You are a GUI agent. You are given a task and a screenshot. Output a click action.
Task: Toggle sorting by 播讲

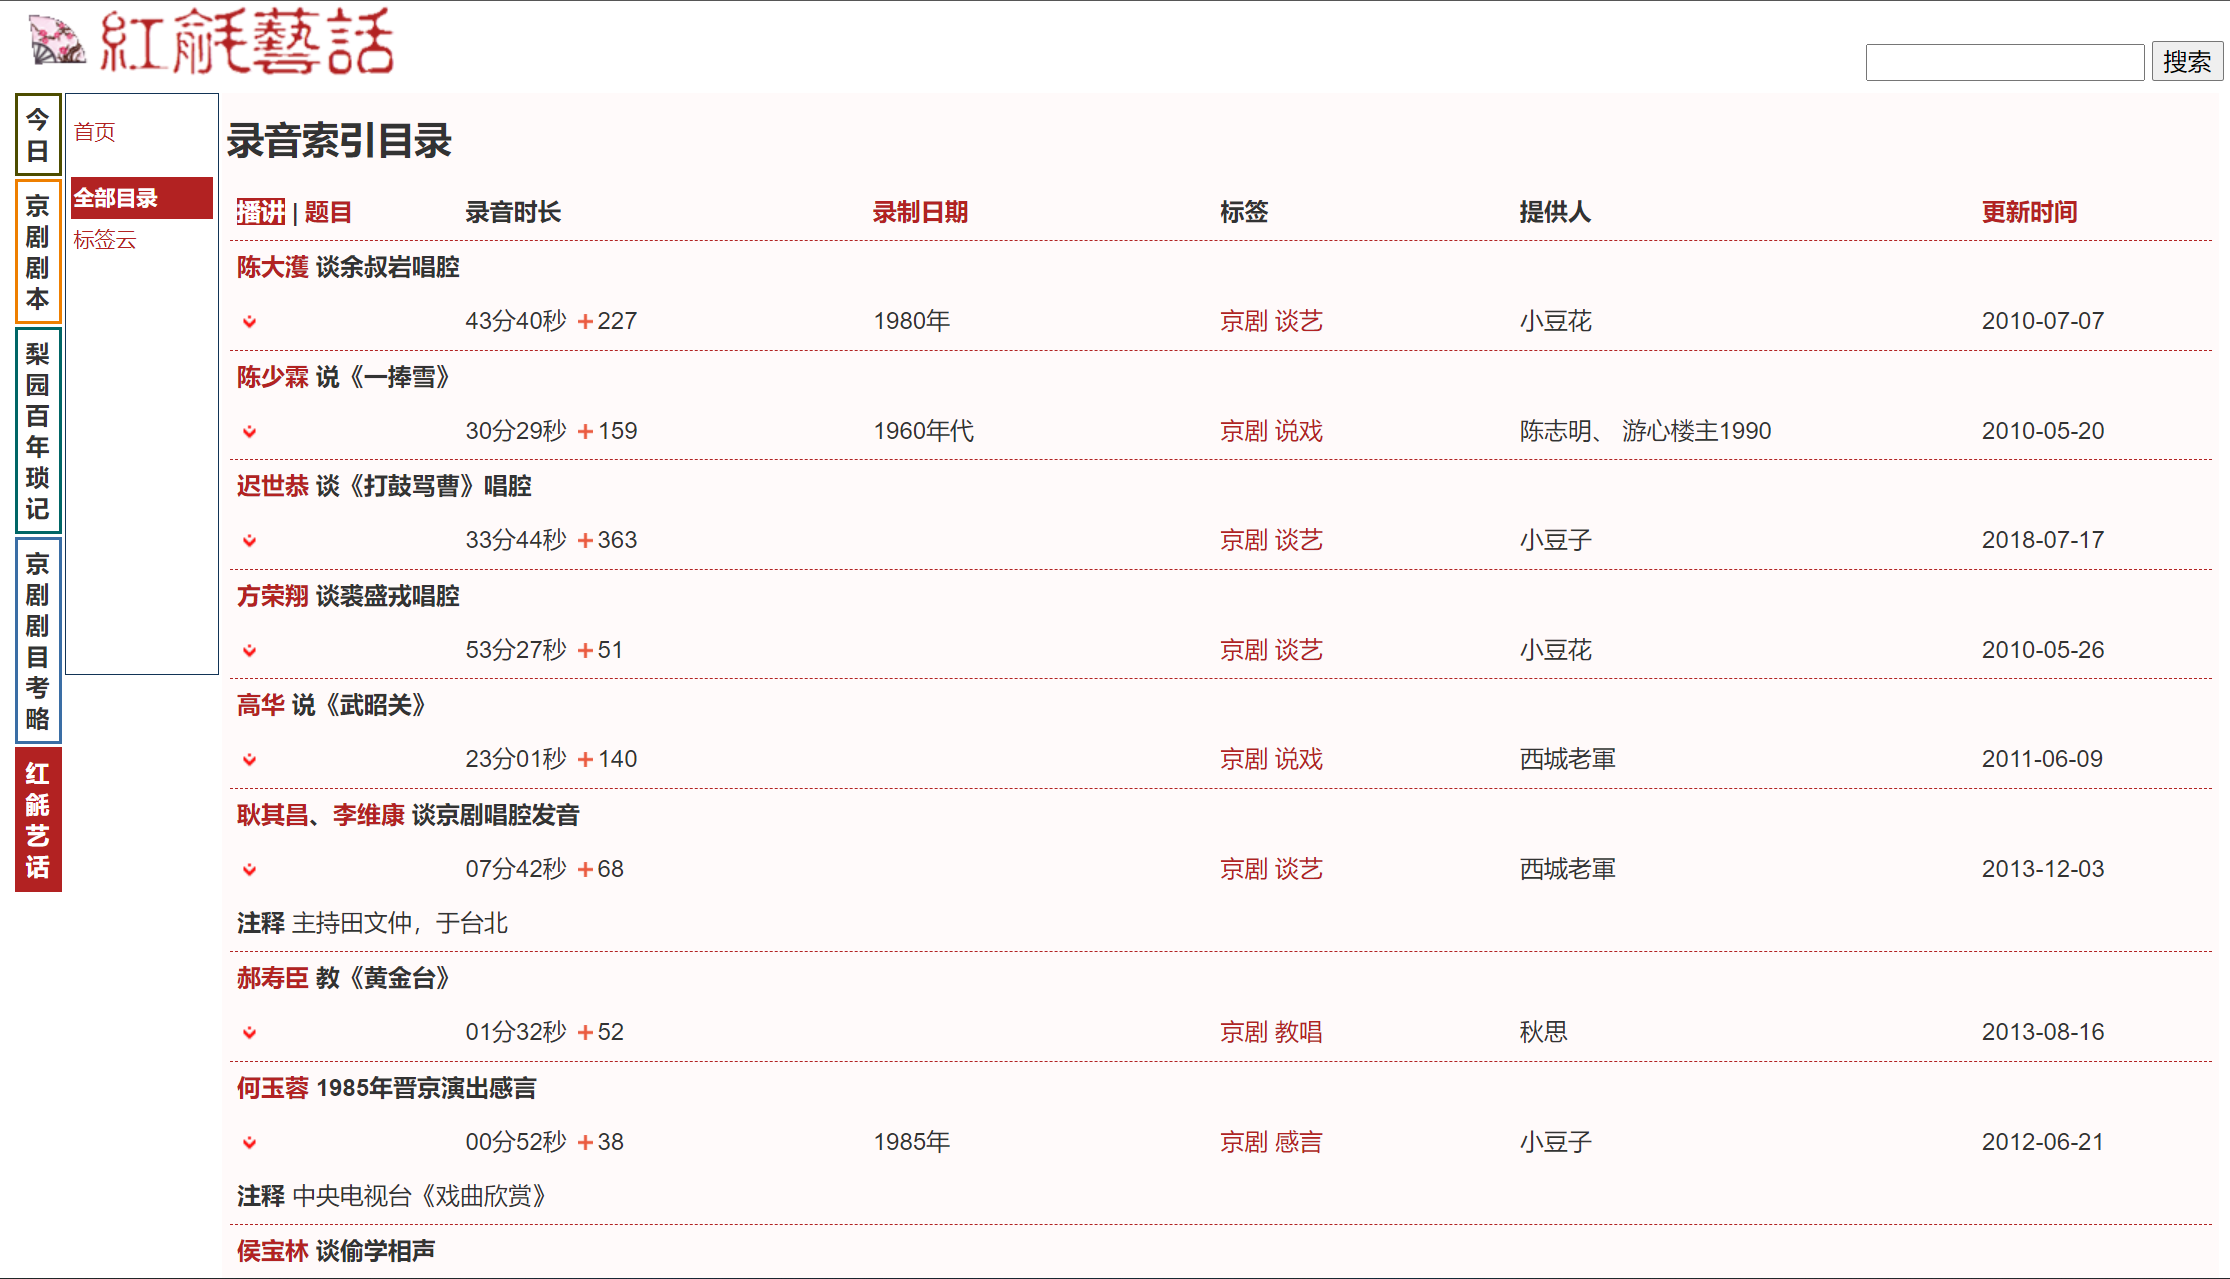261,212
